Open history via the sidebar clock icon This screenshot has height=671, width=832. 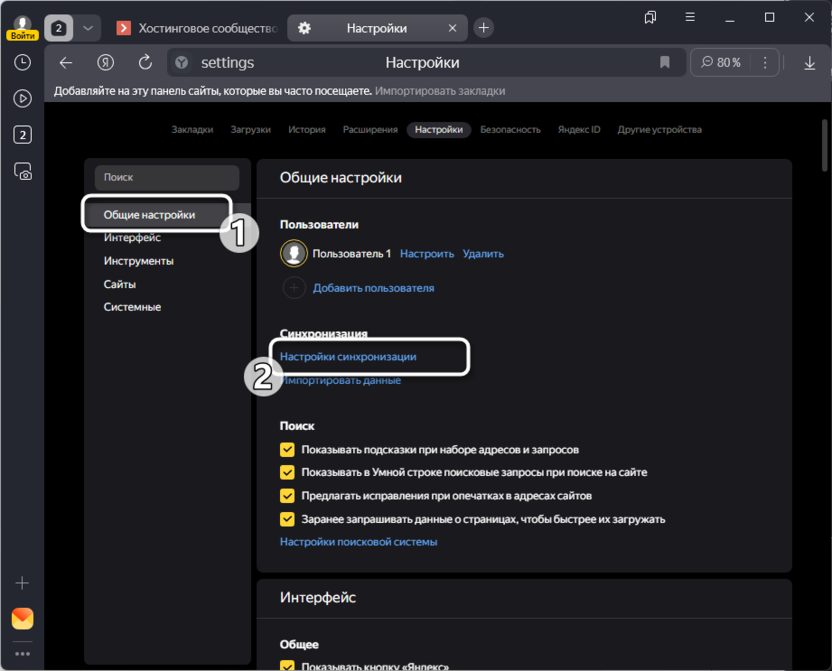(22, 63)
